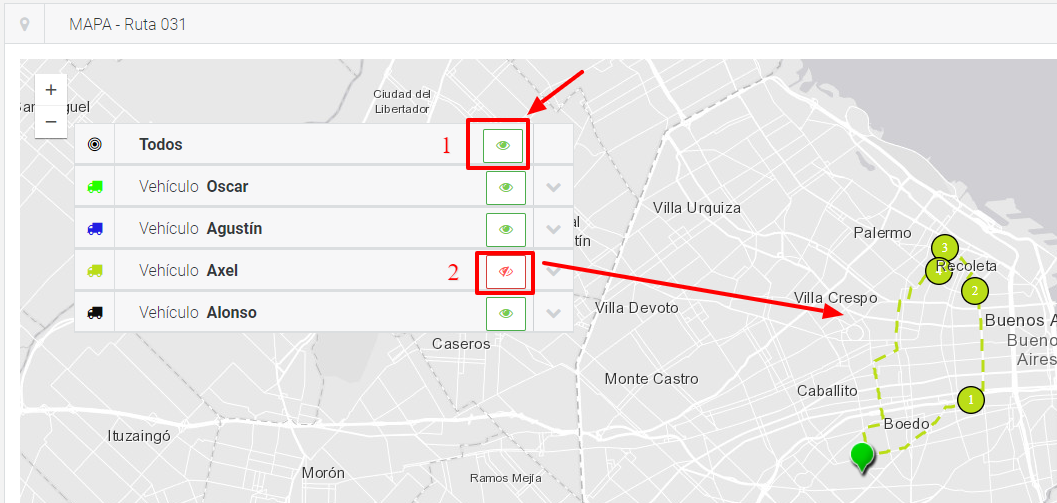Hide Vehículo Alonso's route
This screenshot has width=1057, height=503.
pyautogui.click(x=506, y=313)
